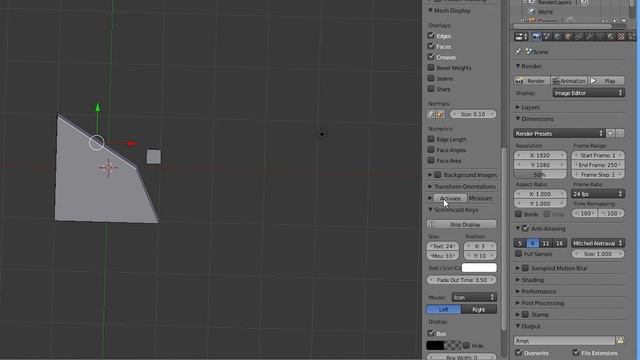Enable the Edge Length checkbox
The height and width of the screenshot is (360, 640).
[431, 139]
